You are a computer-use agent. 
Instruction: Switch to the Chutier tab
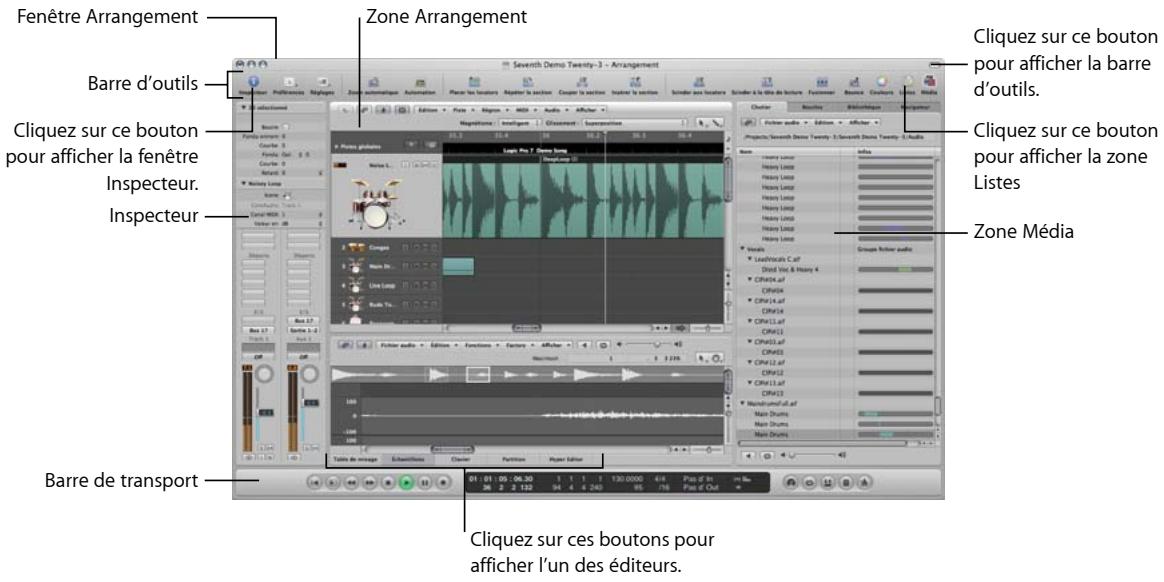pos(761,108)
